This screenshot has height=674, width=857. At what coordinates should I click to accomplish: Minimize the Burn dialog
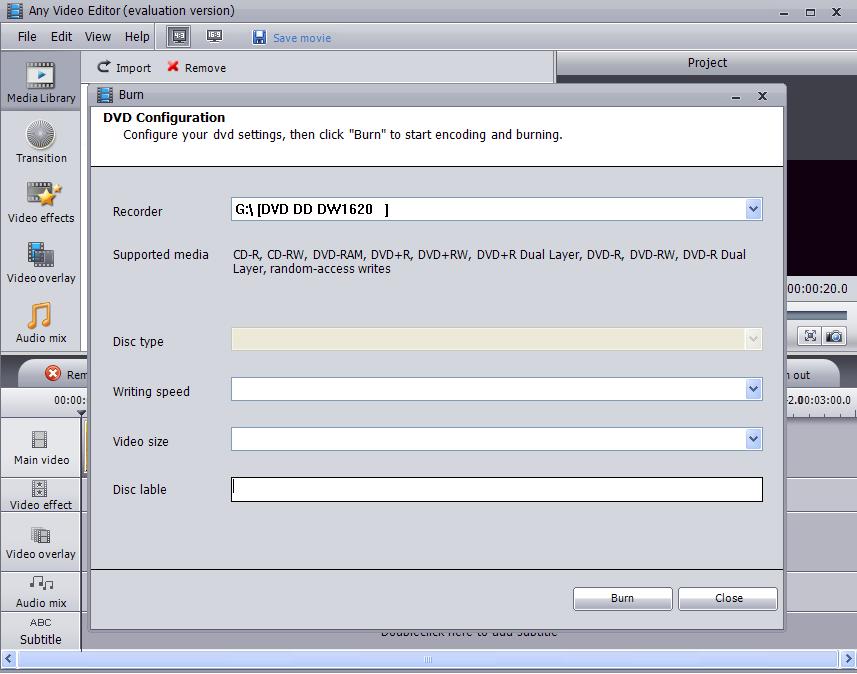[736, 97]
